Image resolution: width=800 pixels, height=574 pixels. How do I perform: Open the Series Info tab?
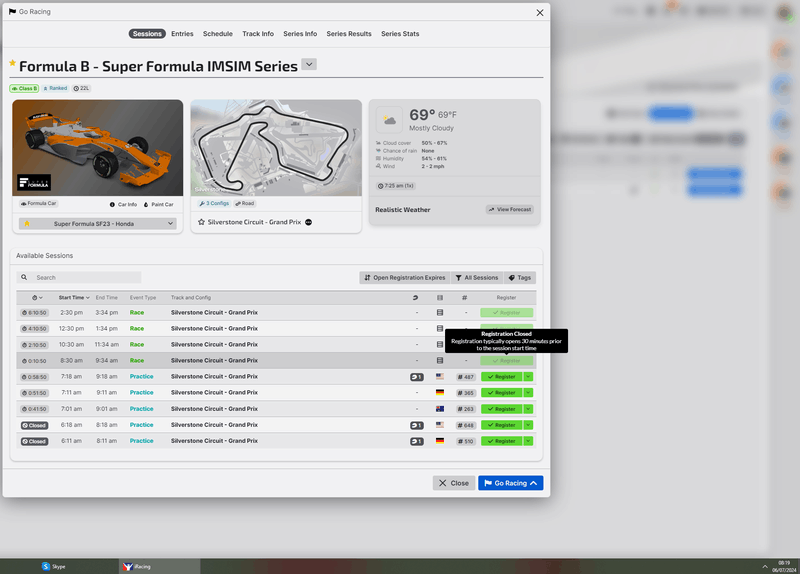(x=300, y=34)
